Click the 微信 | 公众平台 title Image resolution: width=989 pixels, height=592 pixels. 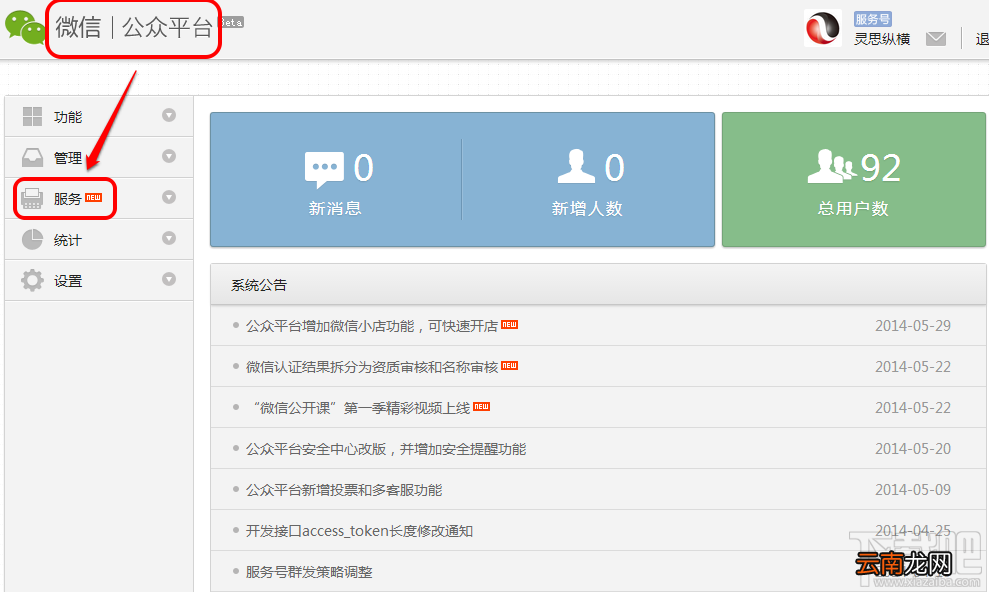tap(134, 28)
